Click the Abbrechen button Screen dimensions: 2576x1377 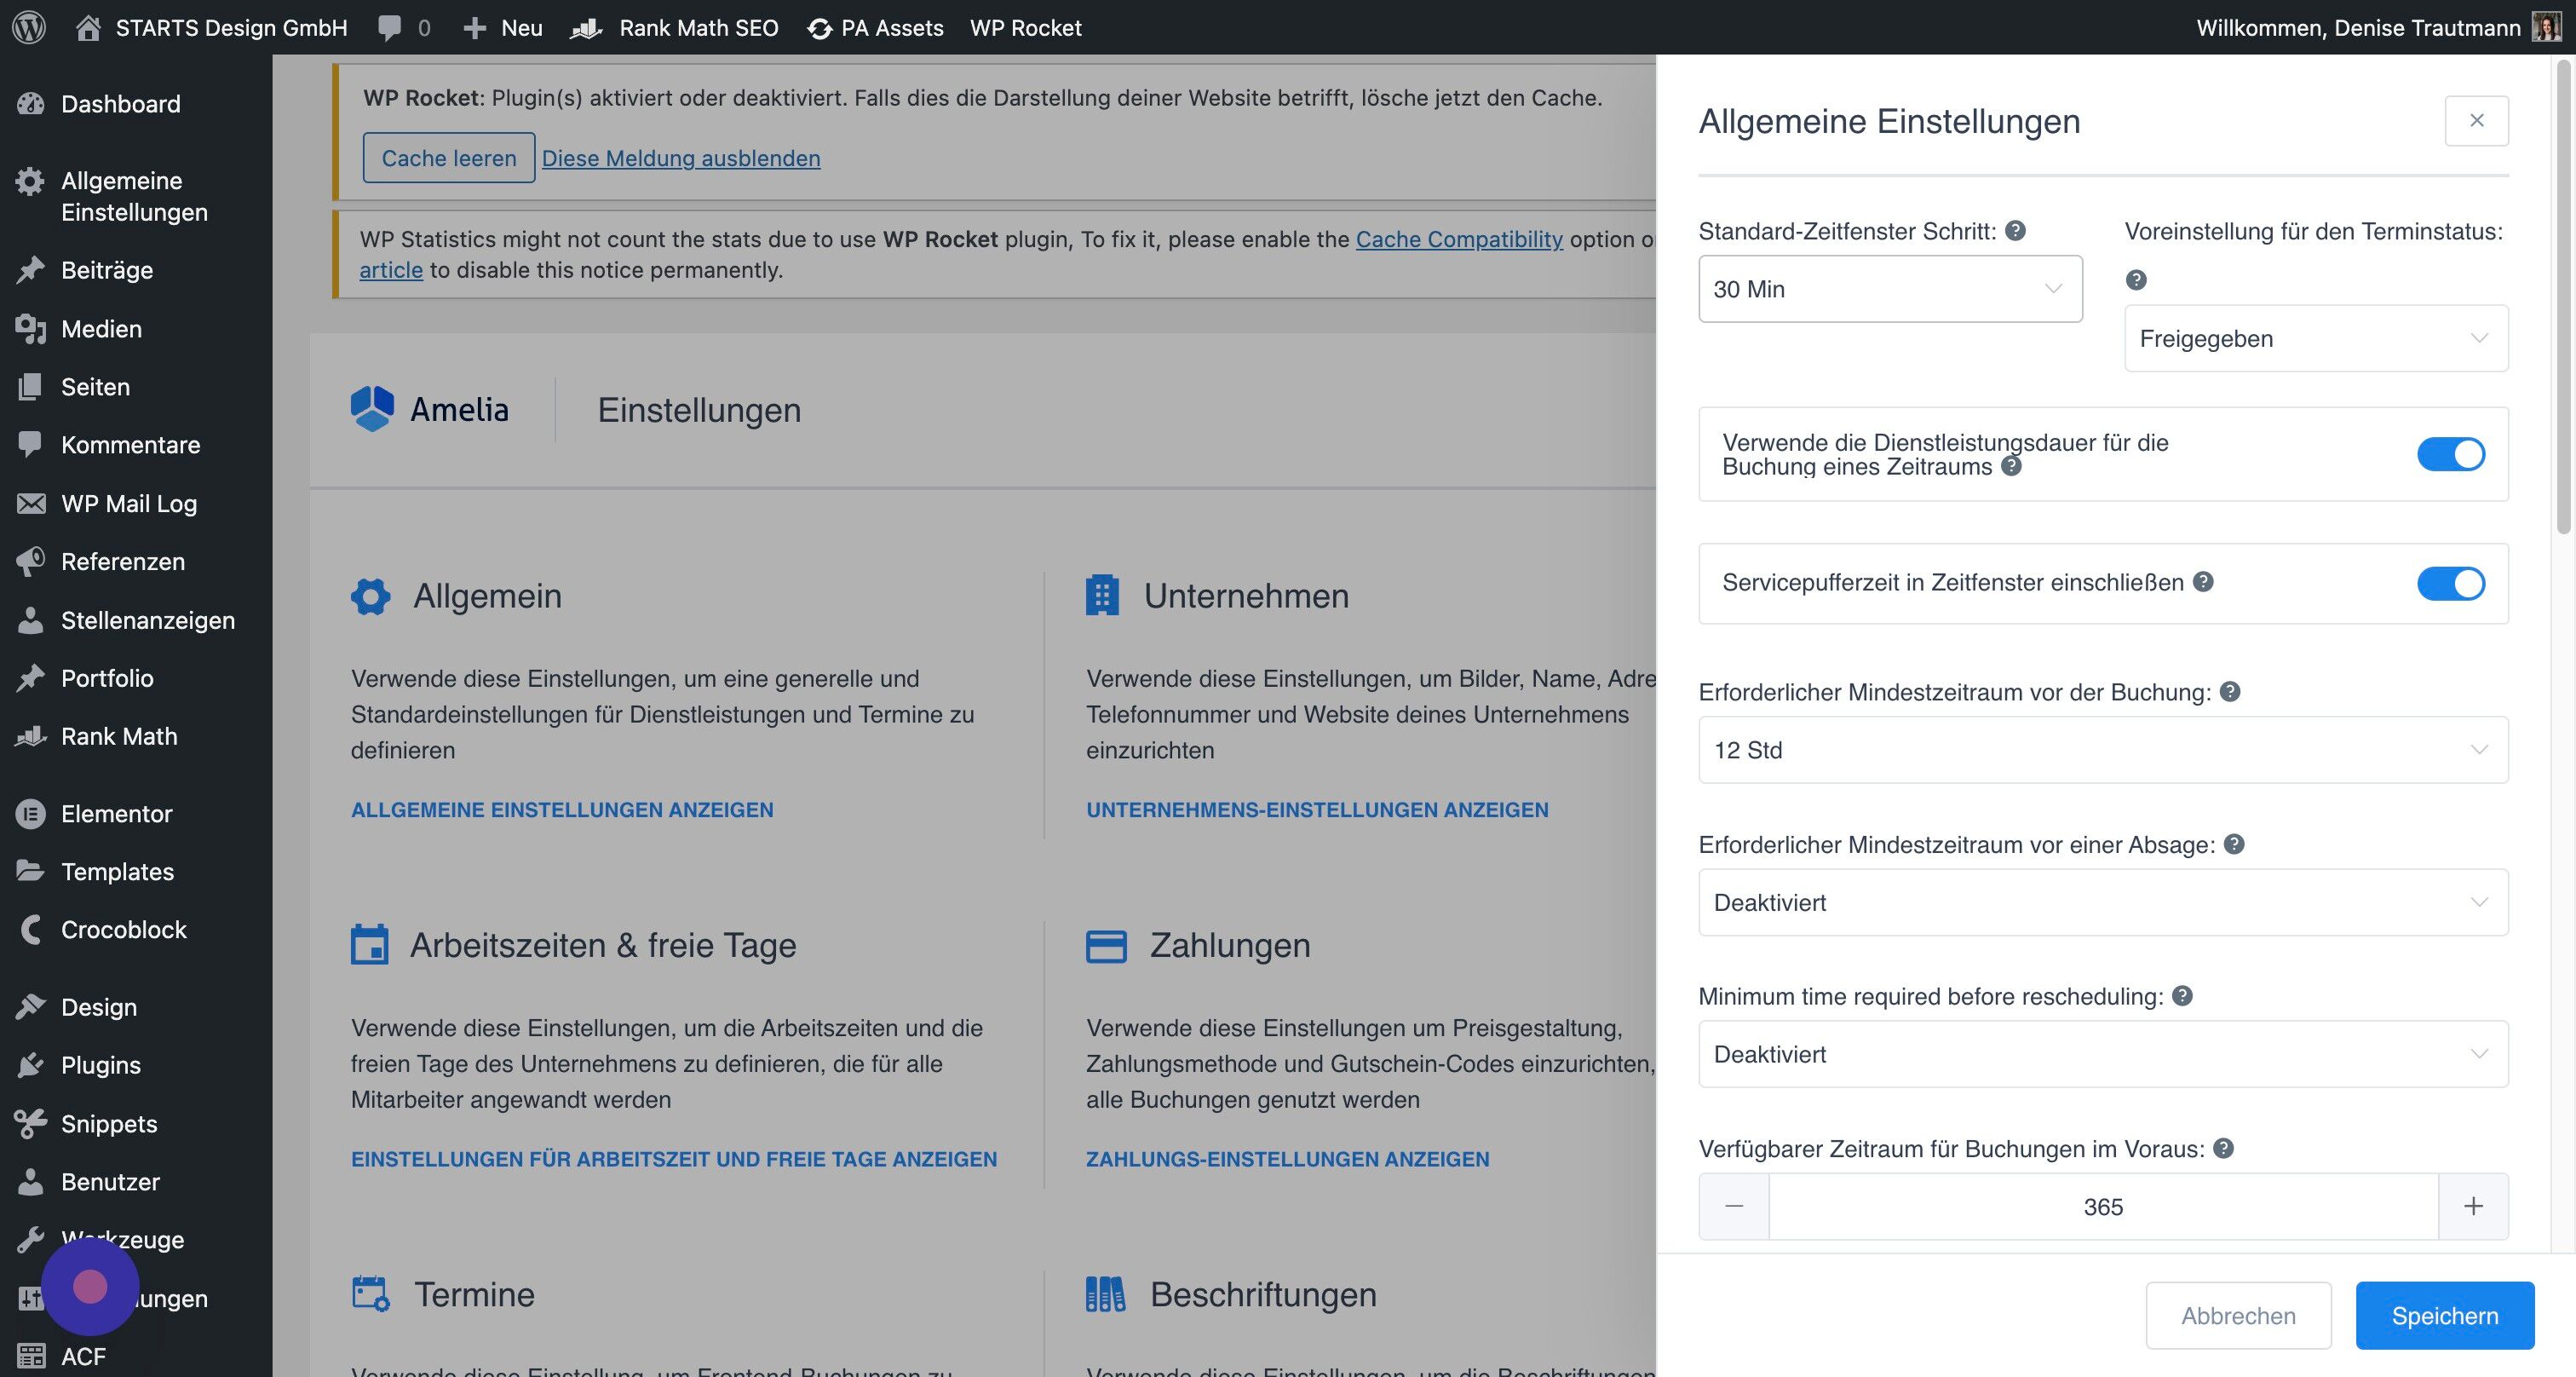[x=2238, y=1315]
